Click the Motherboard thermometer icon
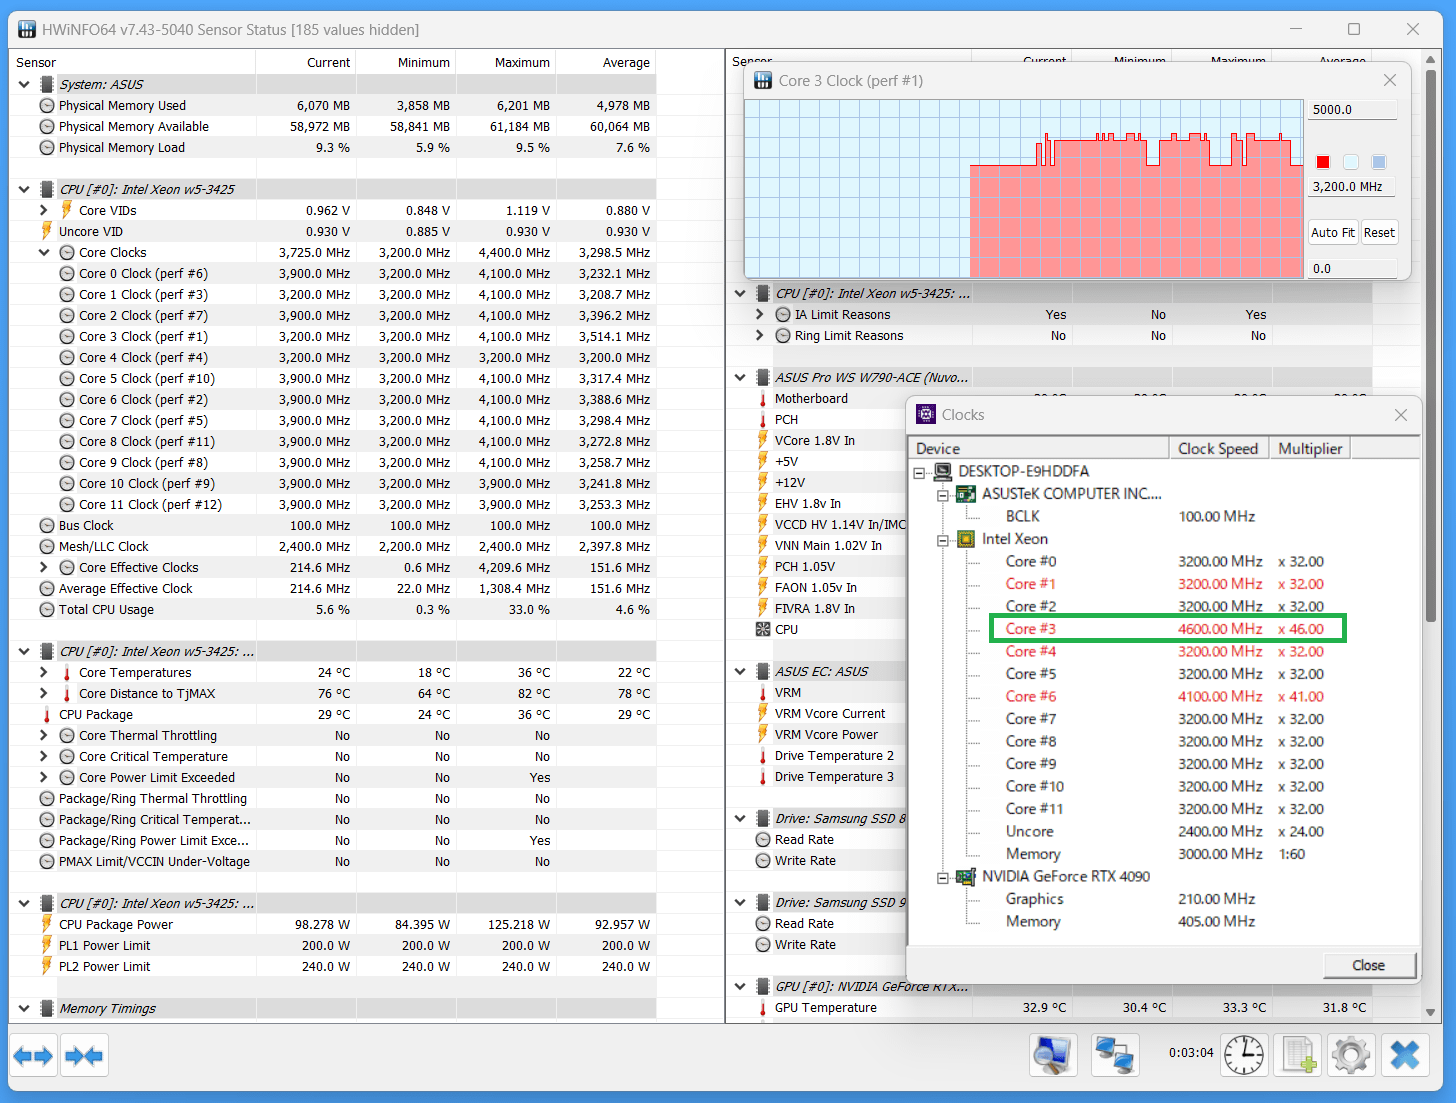The width and height of the screenshot is (1456, 1103). (763, 398)
